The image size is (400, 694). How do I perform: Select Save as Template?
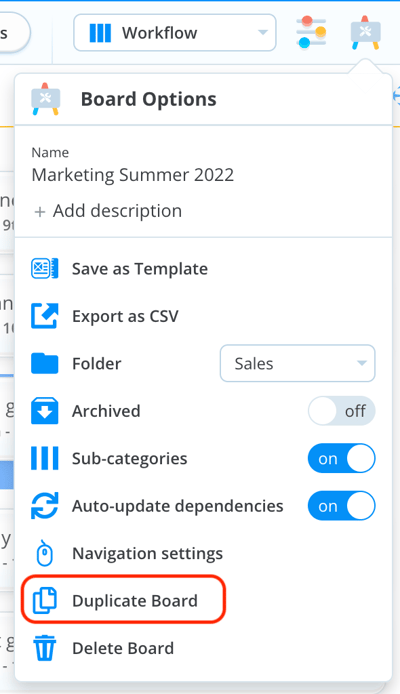pos(140,269)
